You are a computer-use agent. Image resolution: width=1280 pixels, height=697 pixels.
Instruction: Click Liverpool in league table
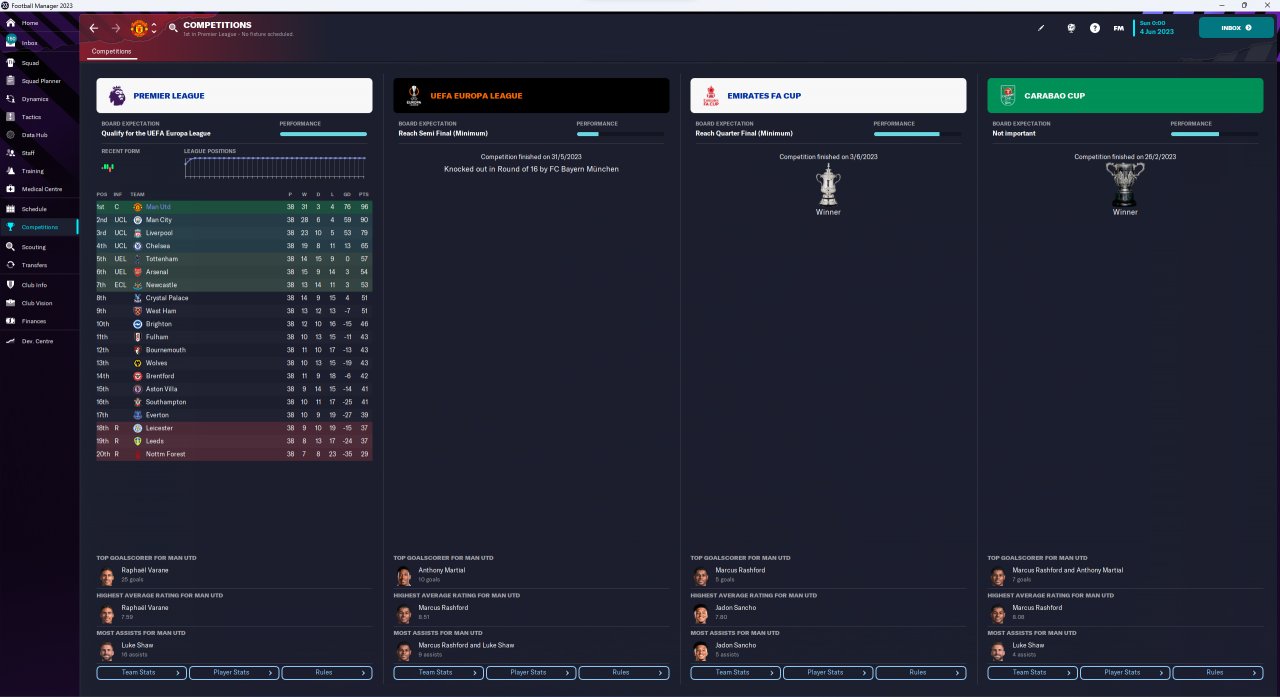(159, 233)
